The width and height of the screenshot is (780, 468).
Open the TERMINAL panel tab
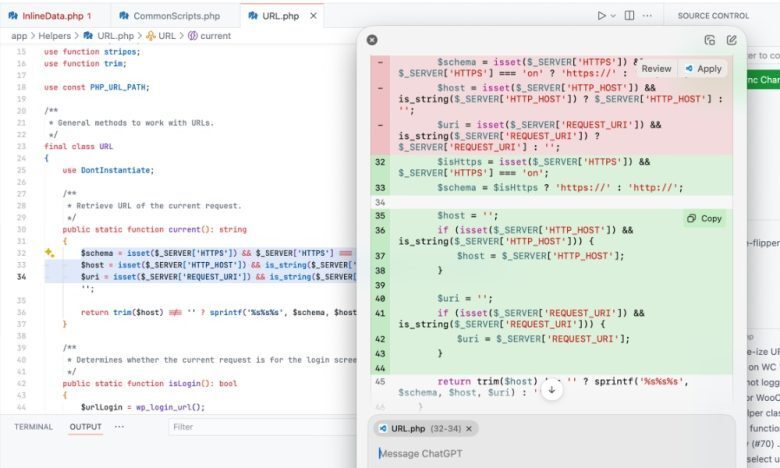click(x=33, y=427)
